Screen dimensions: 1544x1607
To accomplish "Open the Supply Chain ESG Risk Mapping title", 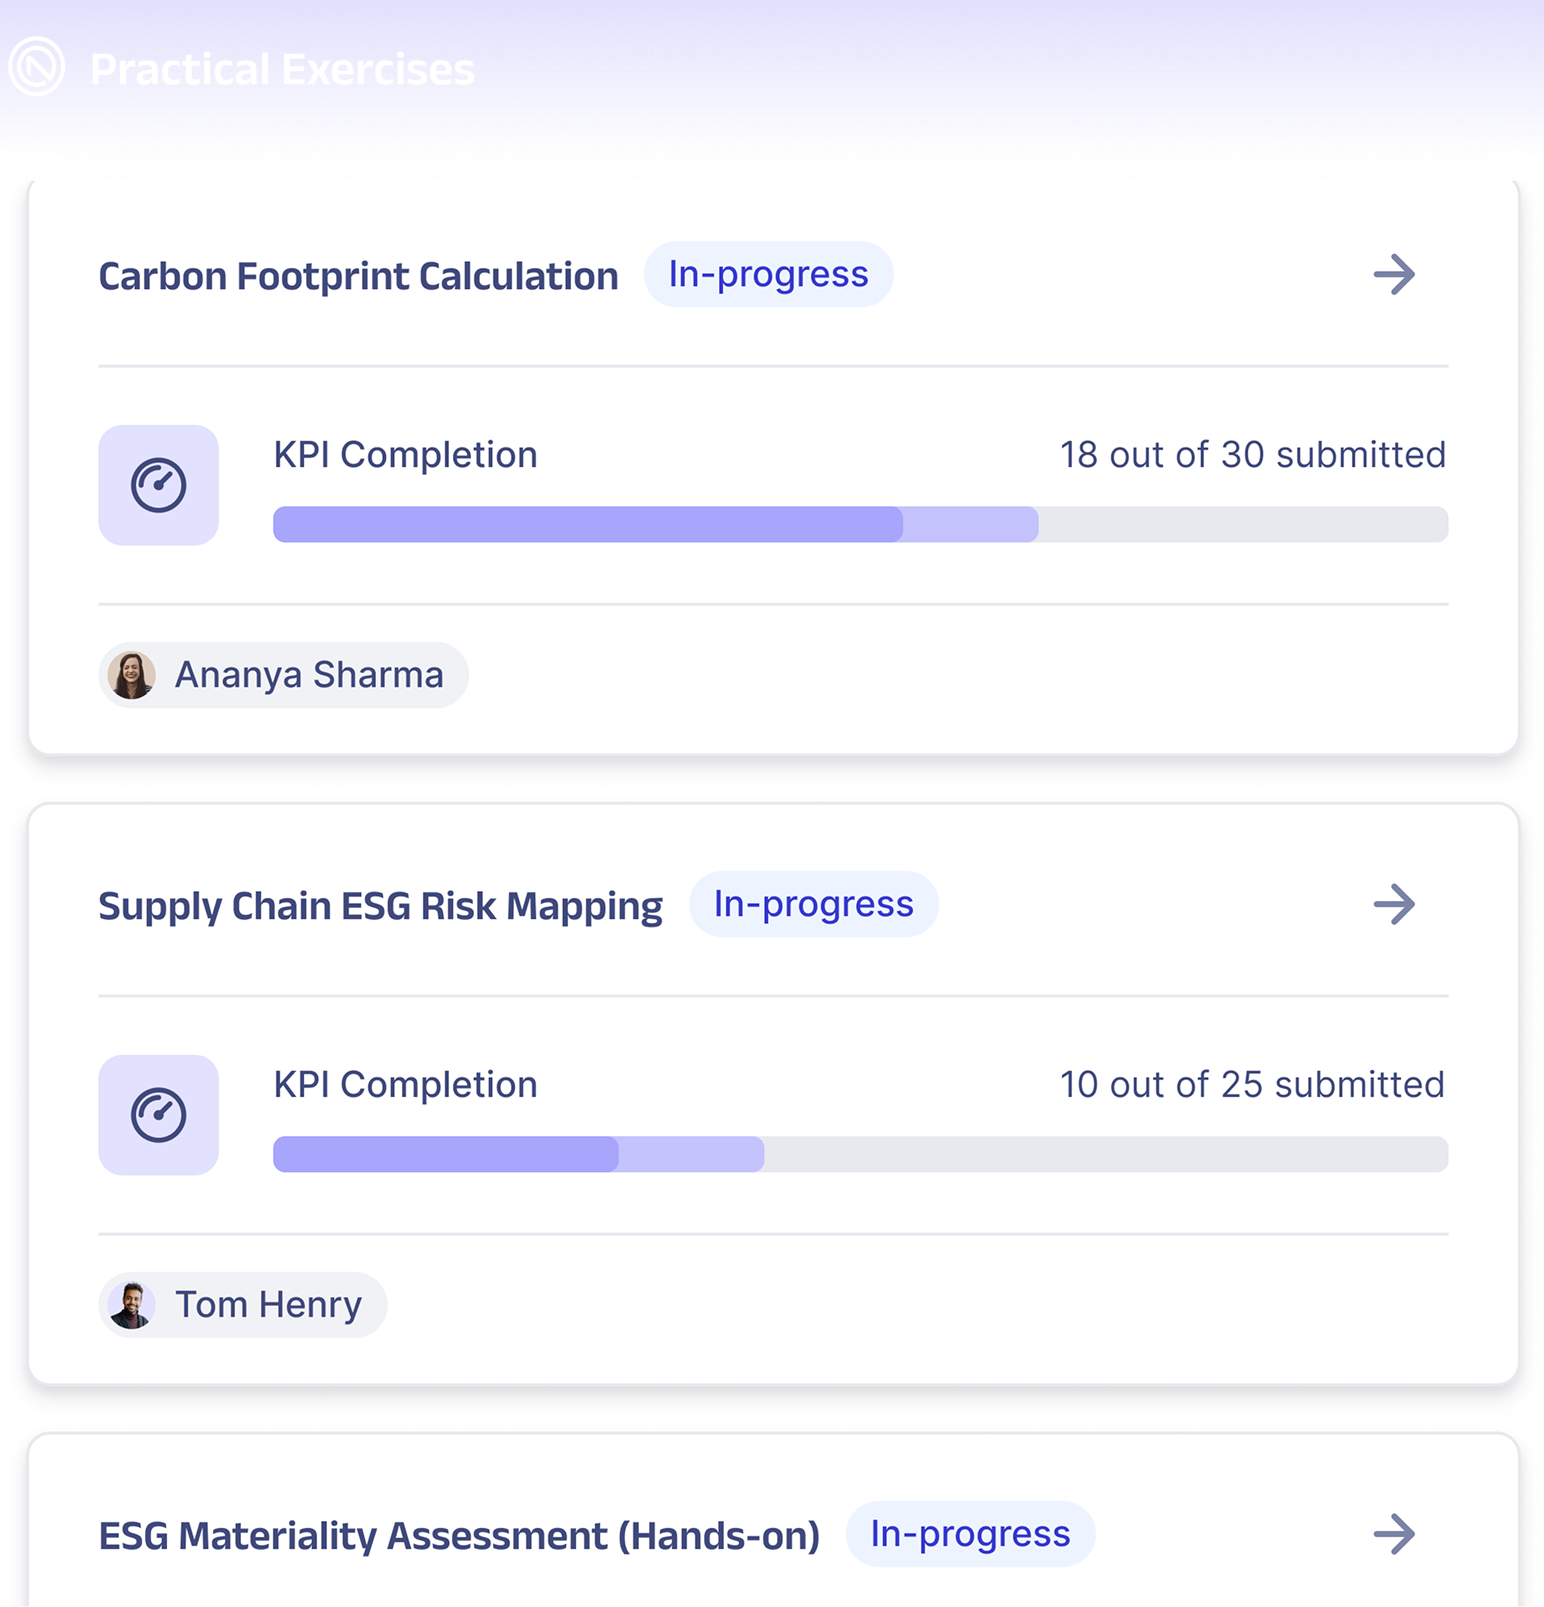I will [x=380, y=907].
